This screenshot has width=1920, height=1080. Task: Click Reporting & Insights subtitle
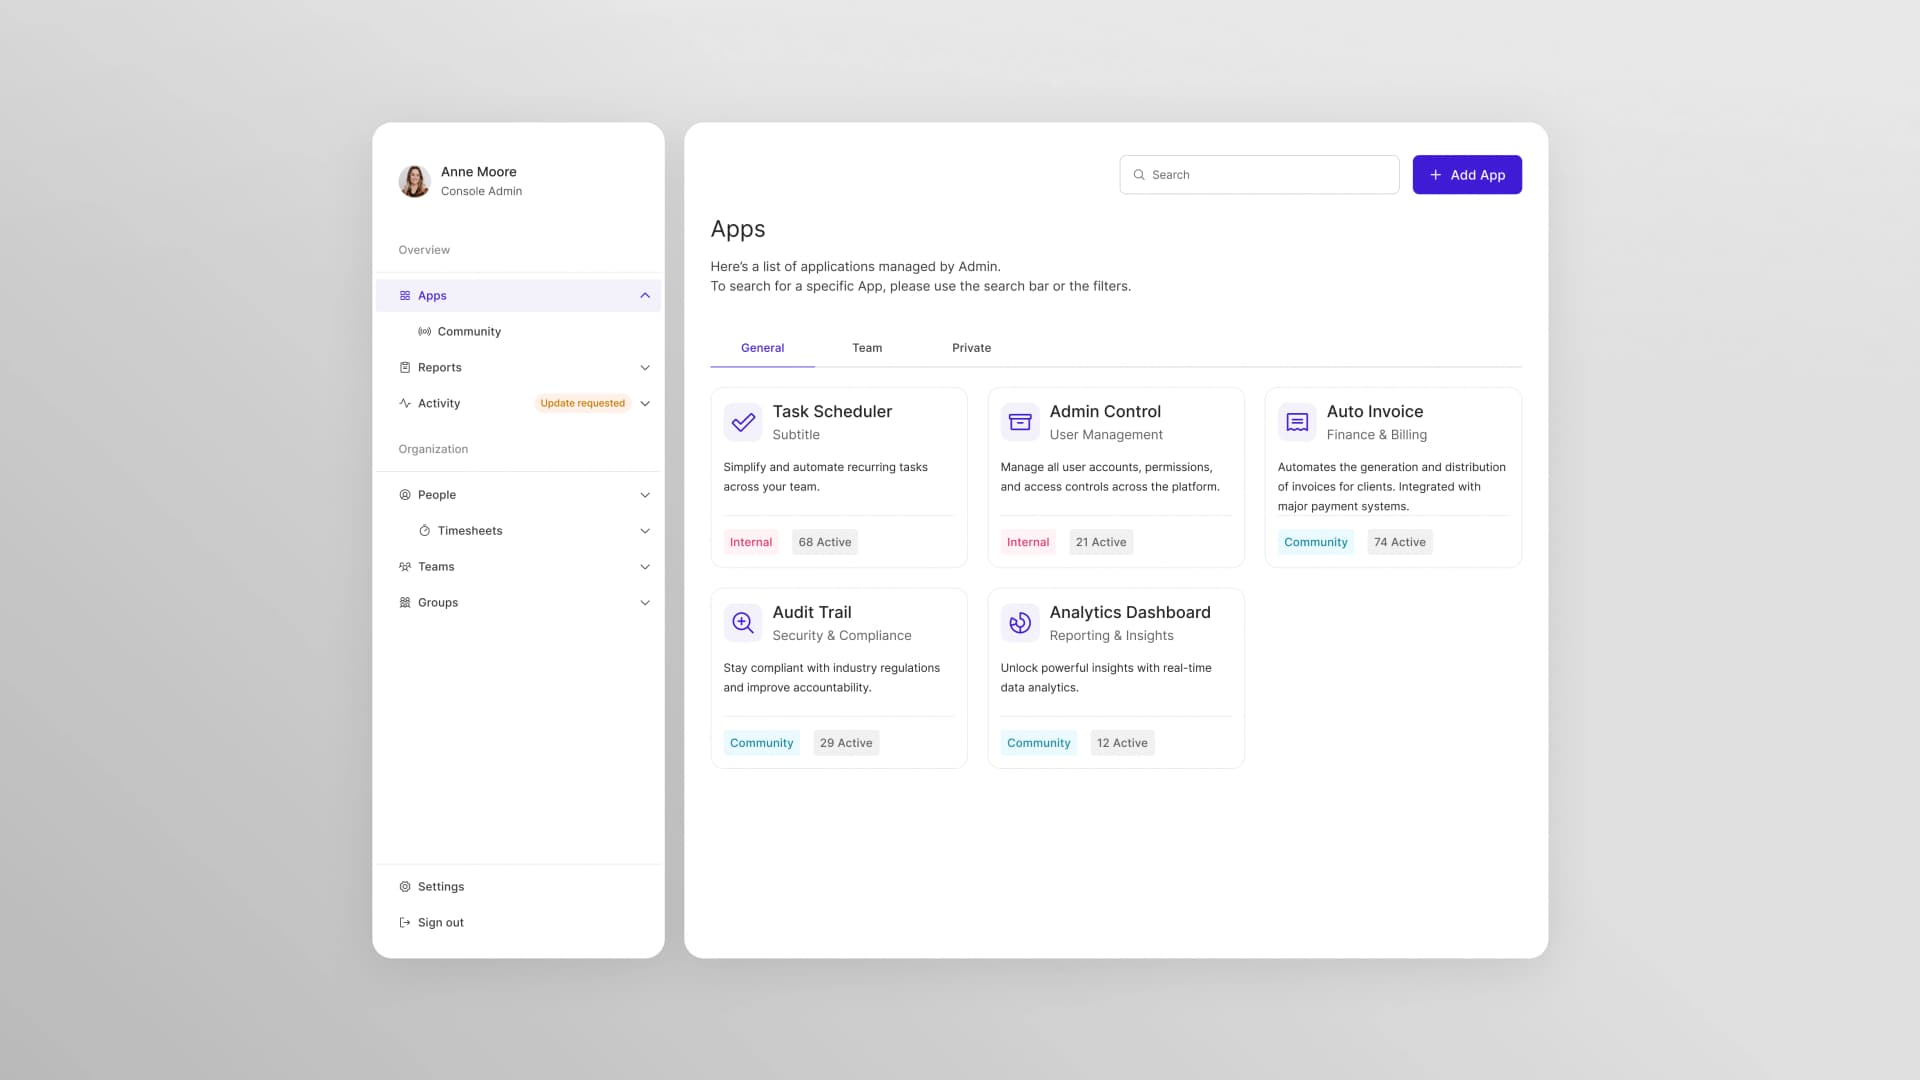pos(1112,636)
